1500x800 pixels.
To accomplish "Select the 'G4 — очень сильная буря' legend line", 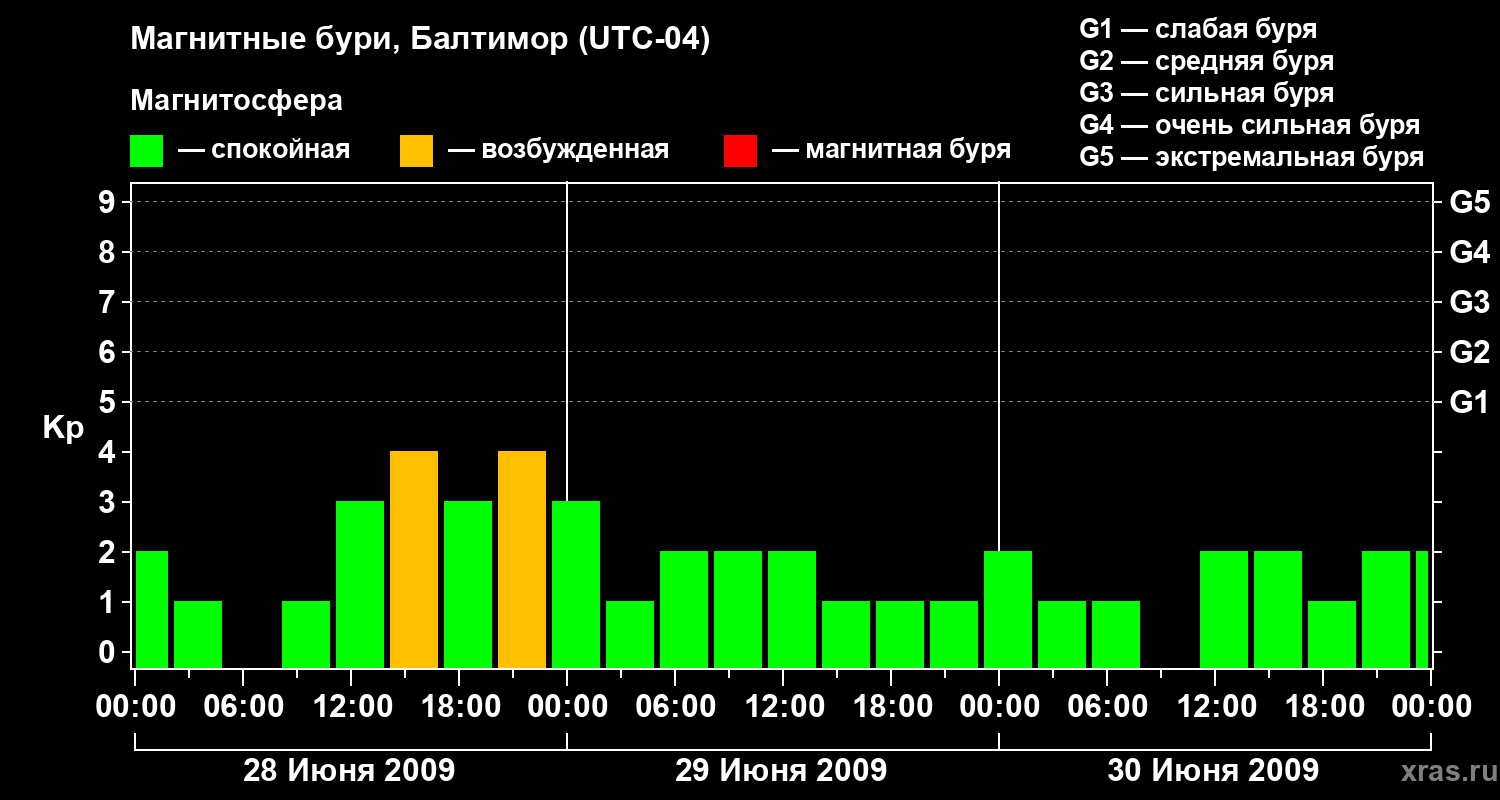I will point(1249,125).
